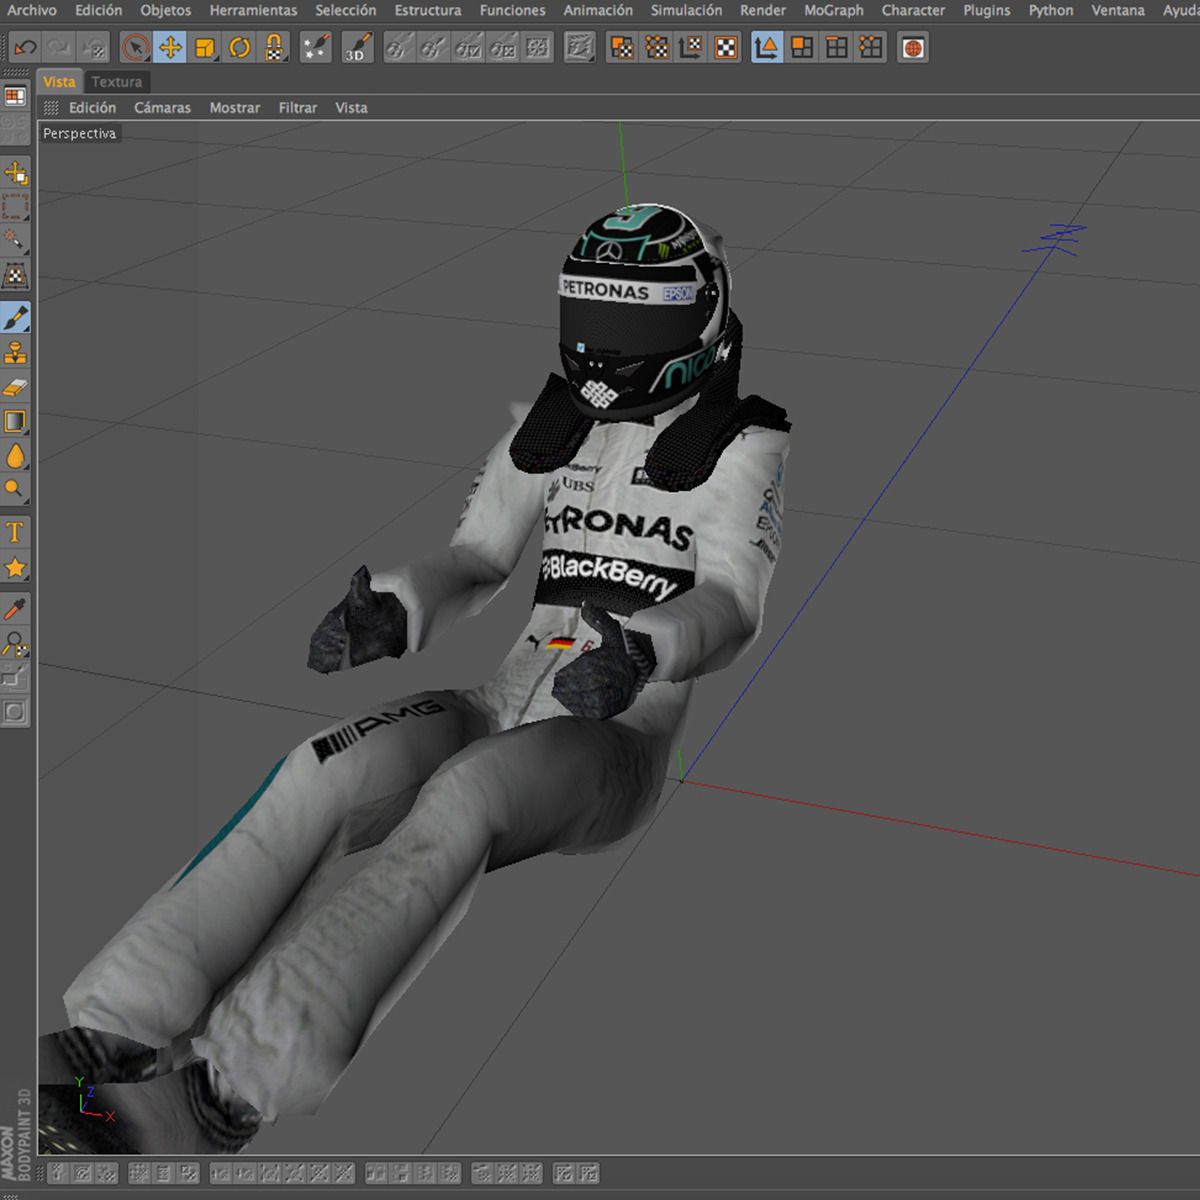Click the Perspectiva viewport label
1200x1200 pixels.
click(x=80, y=133)
